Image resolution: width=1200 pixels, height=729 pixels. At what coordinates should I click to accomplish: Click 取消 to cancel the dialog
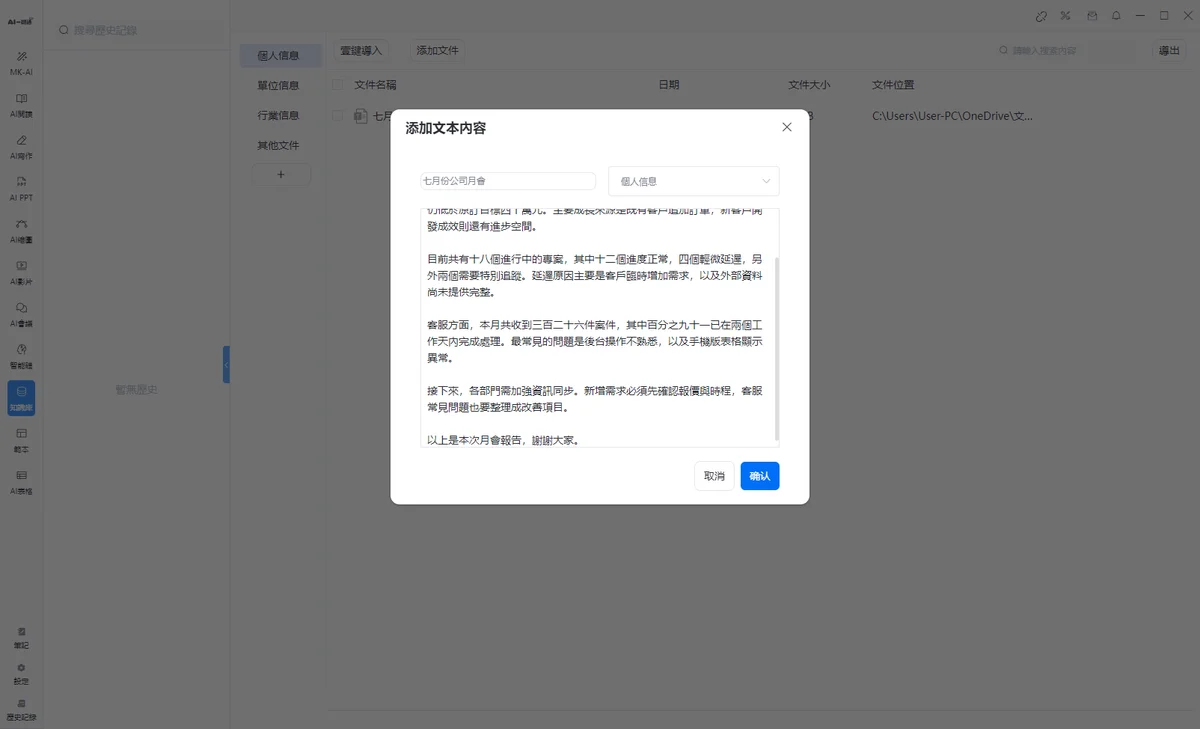click(714, 476)
